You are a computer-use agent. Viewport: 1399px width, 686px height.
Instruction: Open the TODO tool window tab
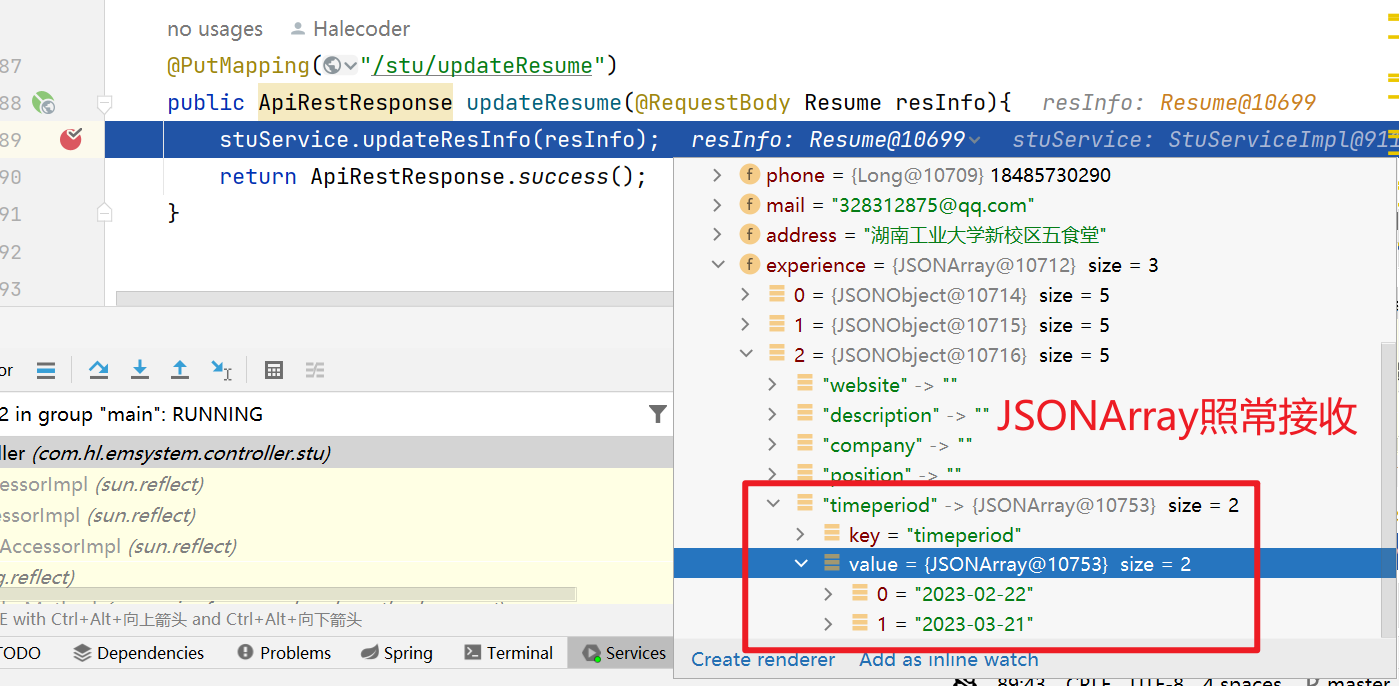[22, 653]
